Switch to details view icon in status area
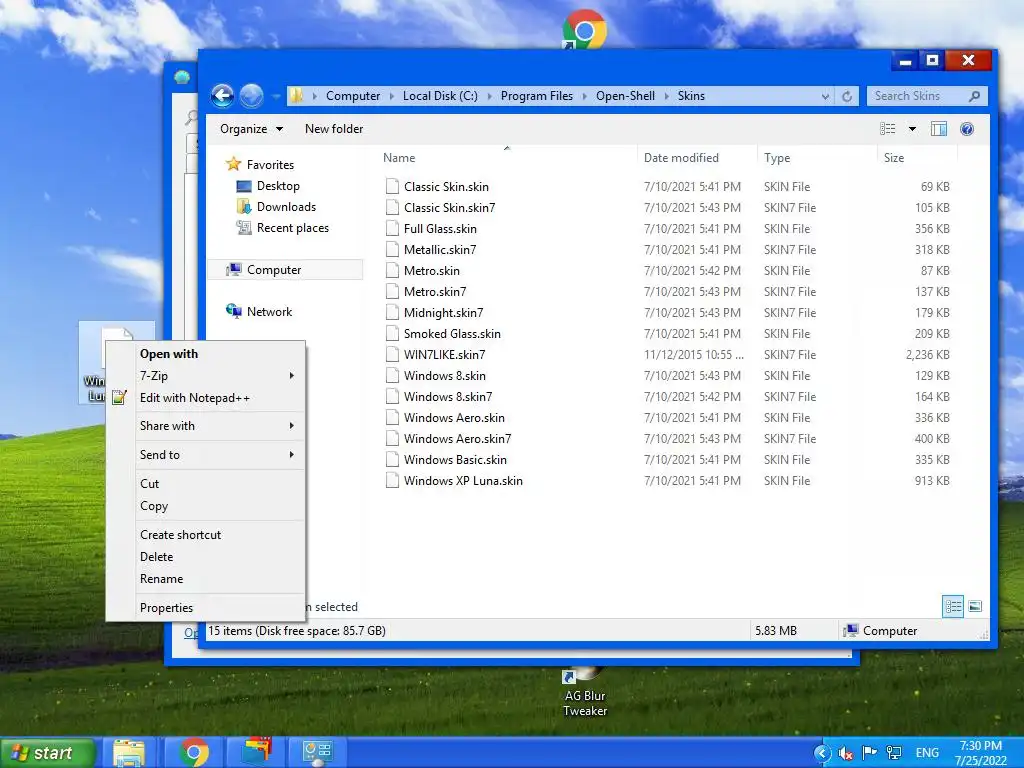 pyautogui.click(x=953, y=607)
